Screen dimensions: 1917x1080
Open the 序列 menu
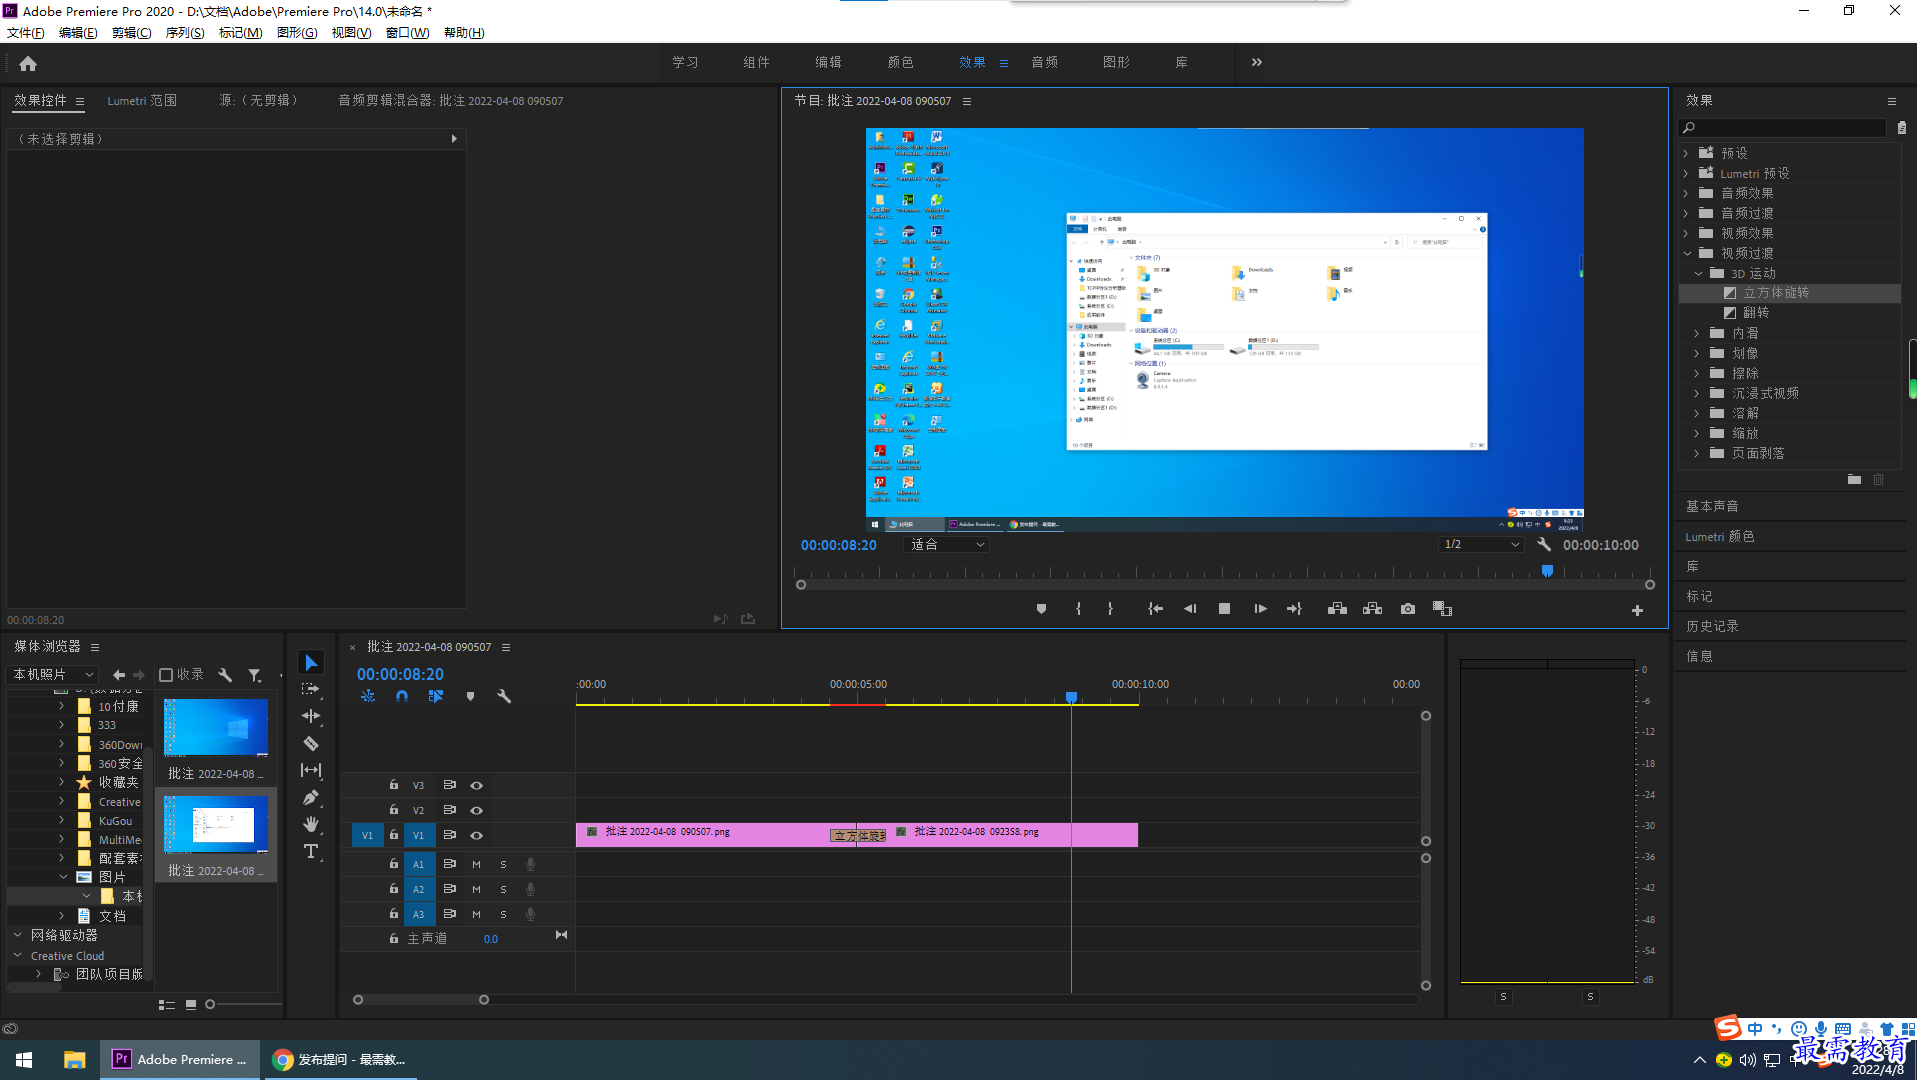[185, 33]
